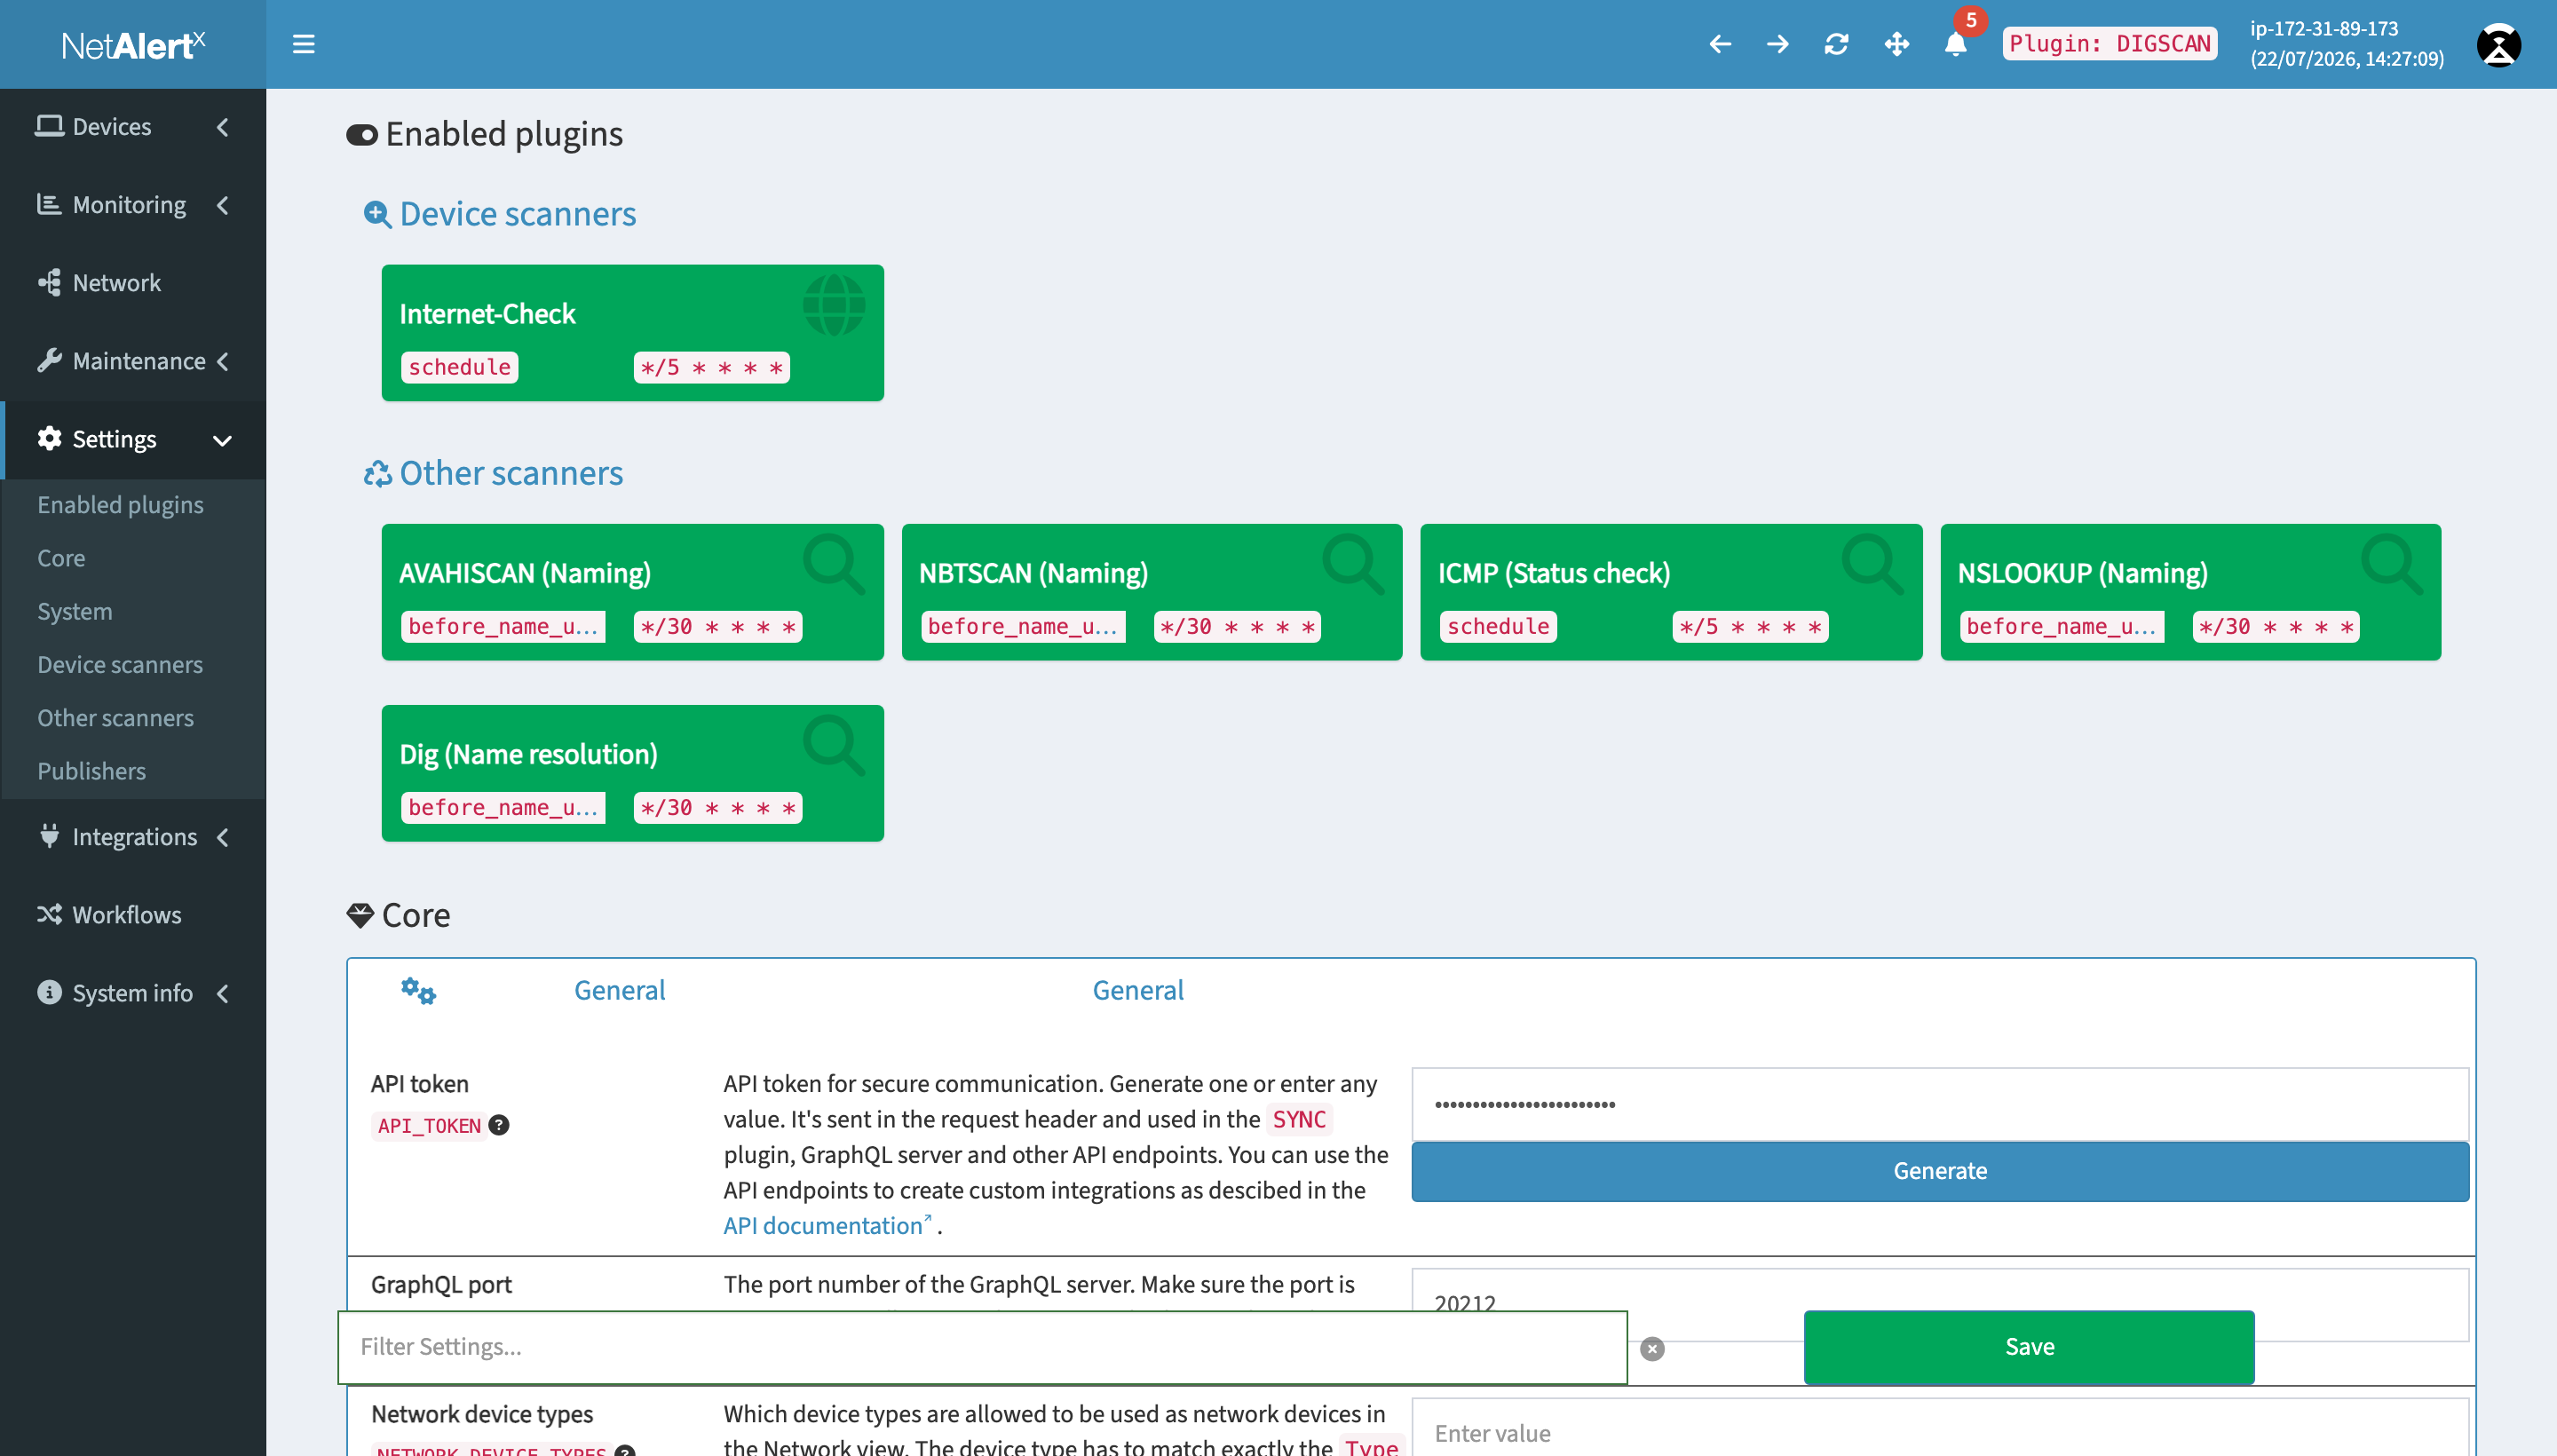Switch to the second General tab
The image size is (2557, 1456).
tap(1137, 990)
